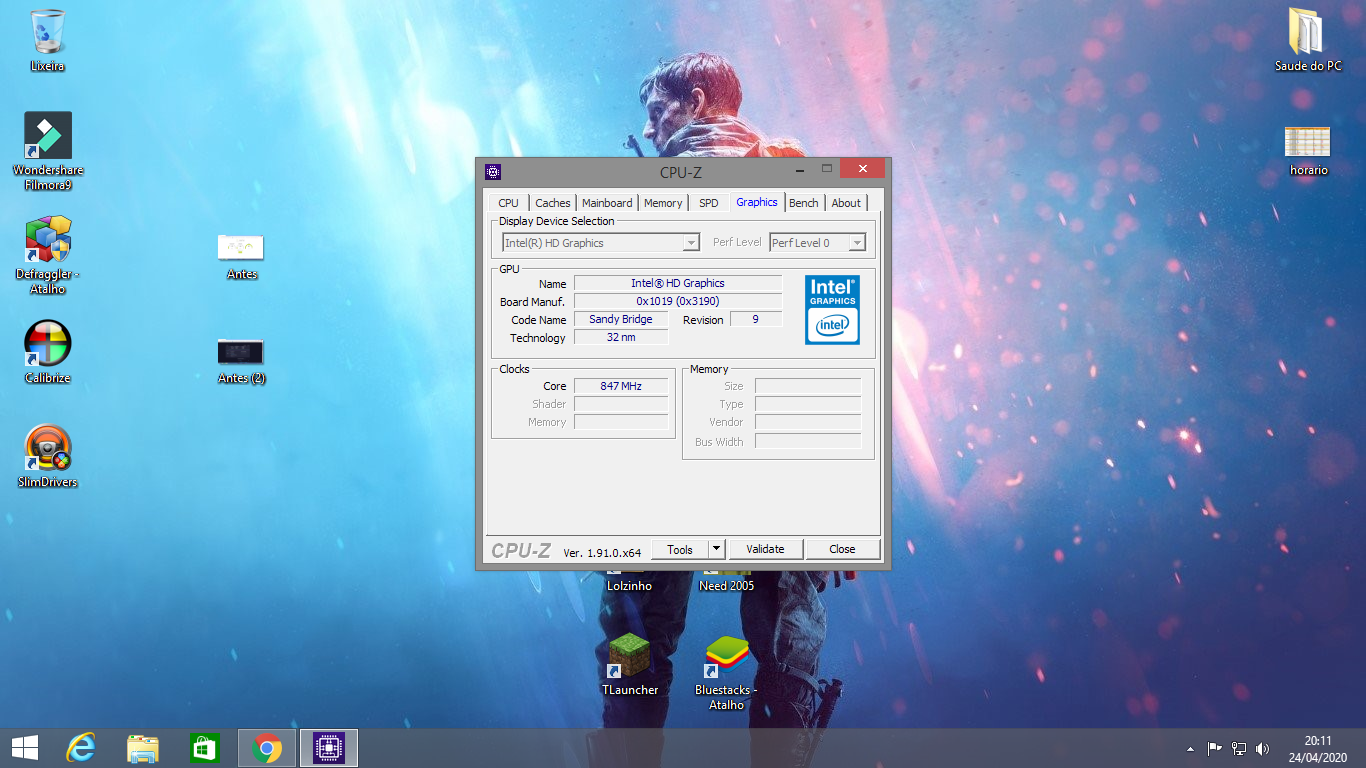Viewport: 1366px width, 768px height.
Task: Open the Windows Start button
Action: tap(25, 748)
